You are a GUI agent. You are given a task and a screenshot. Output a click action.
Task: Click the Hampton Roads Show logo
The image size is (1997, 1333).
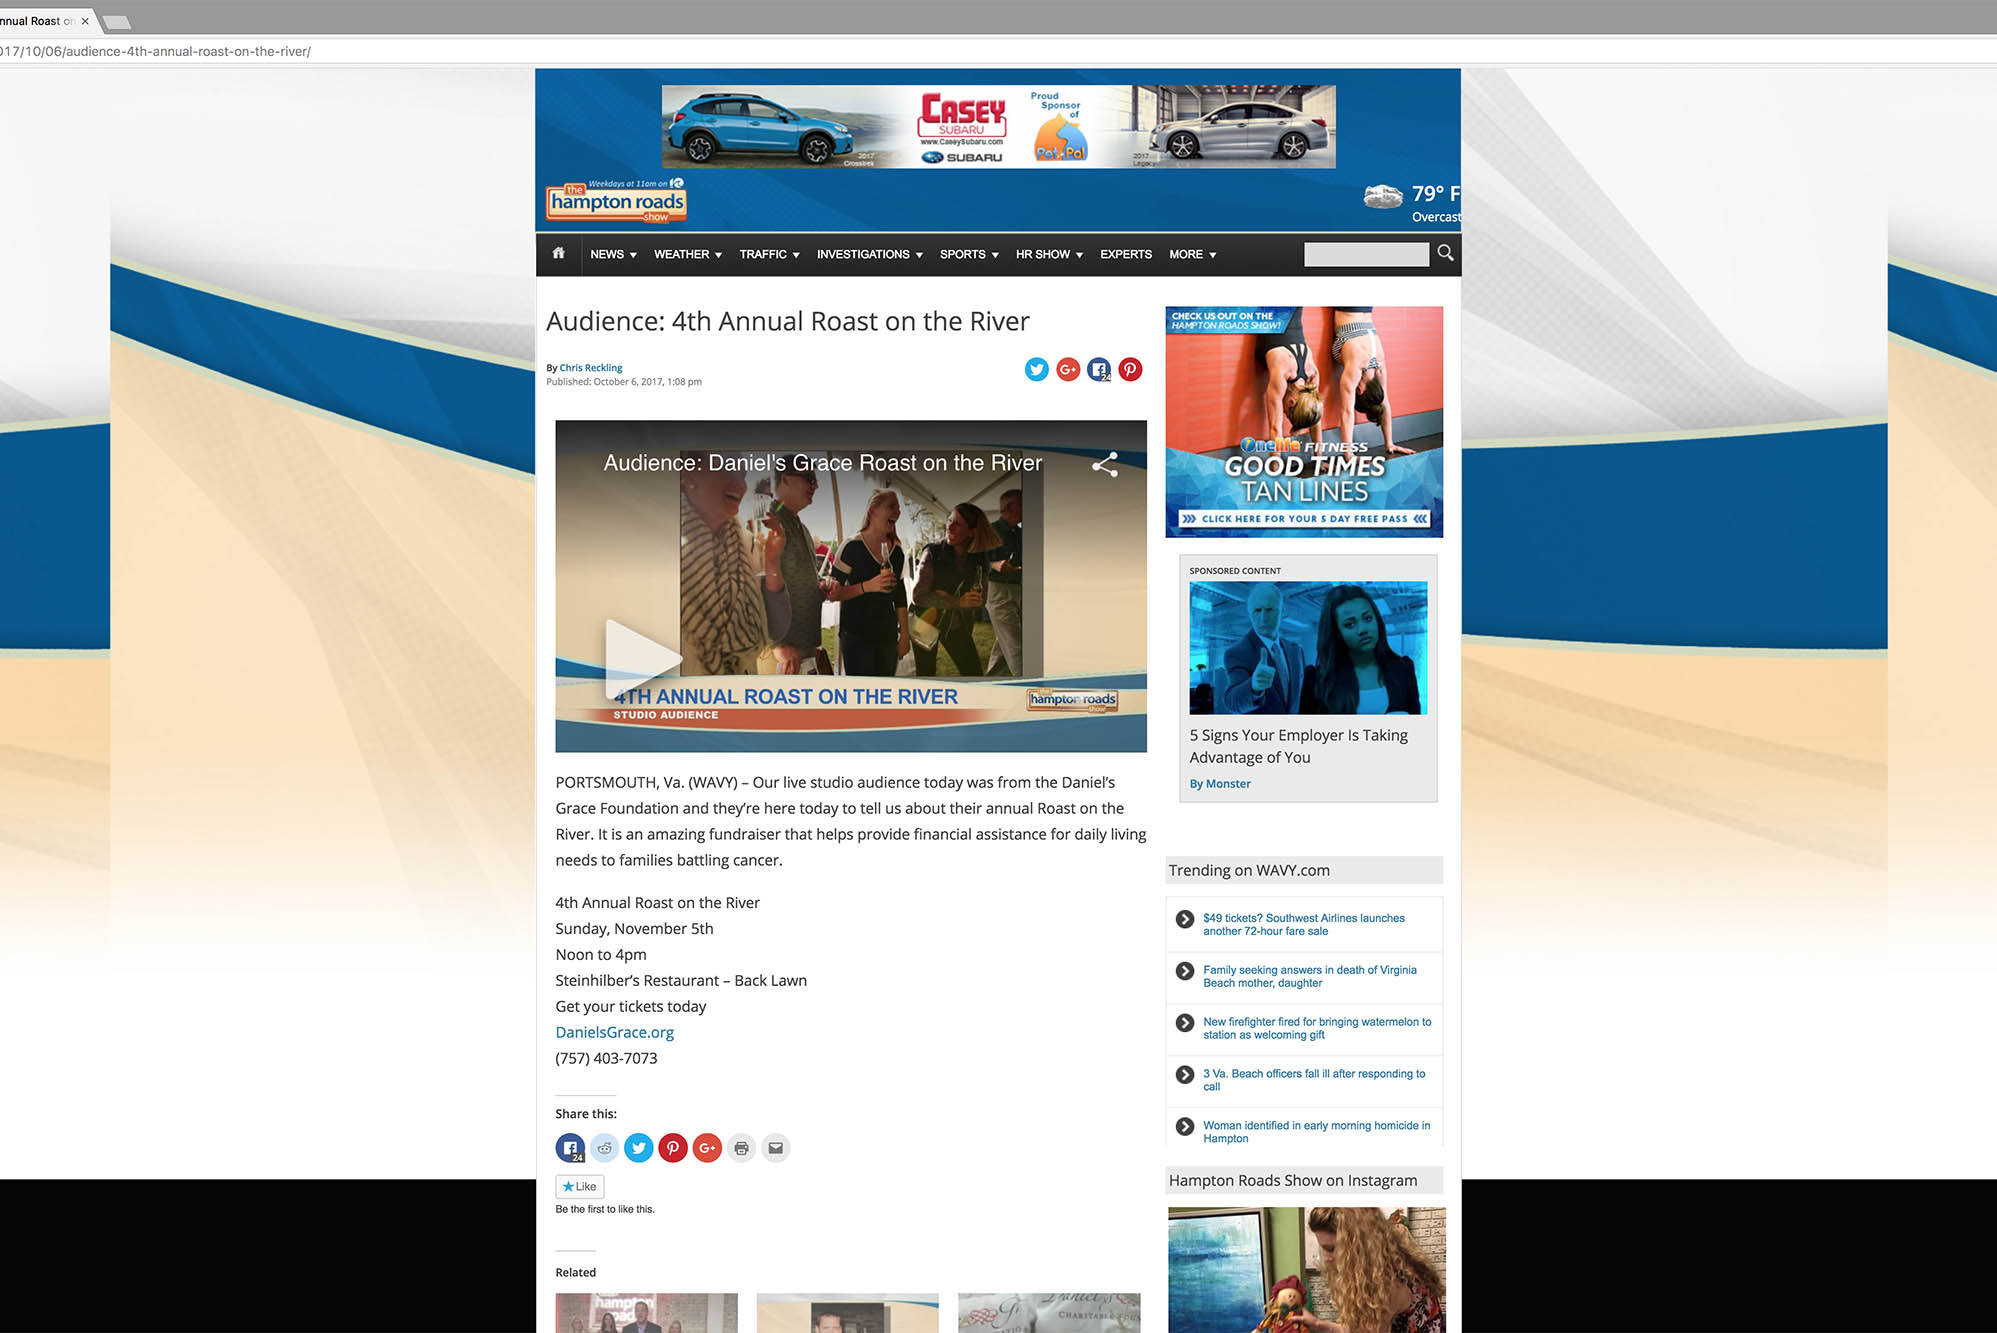616,201
